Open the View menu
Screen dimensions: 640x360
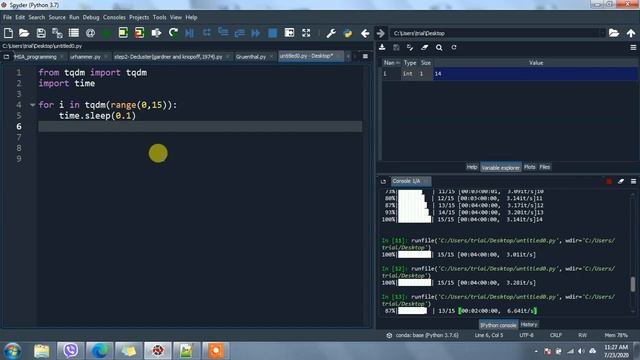pos(176,17)
